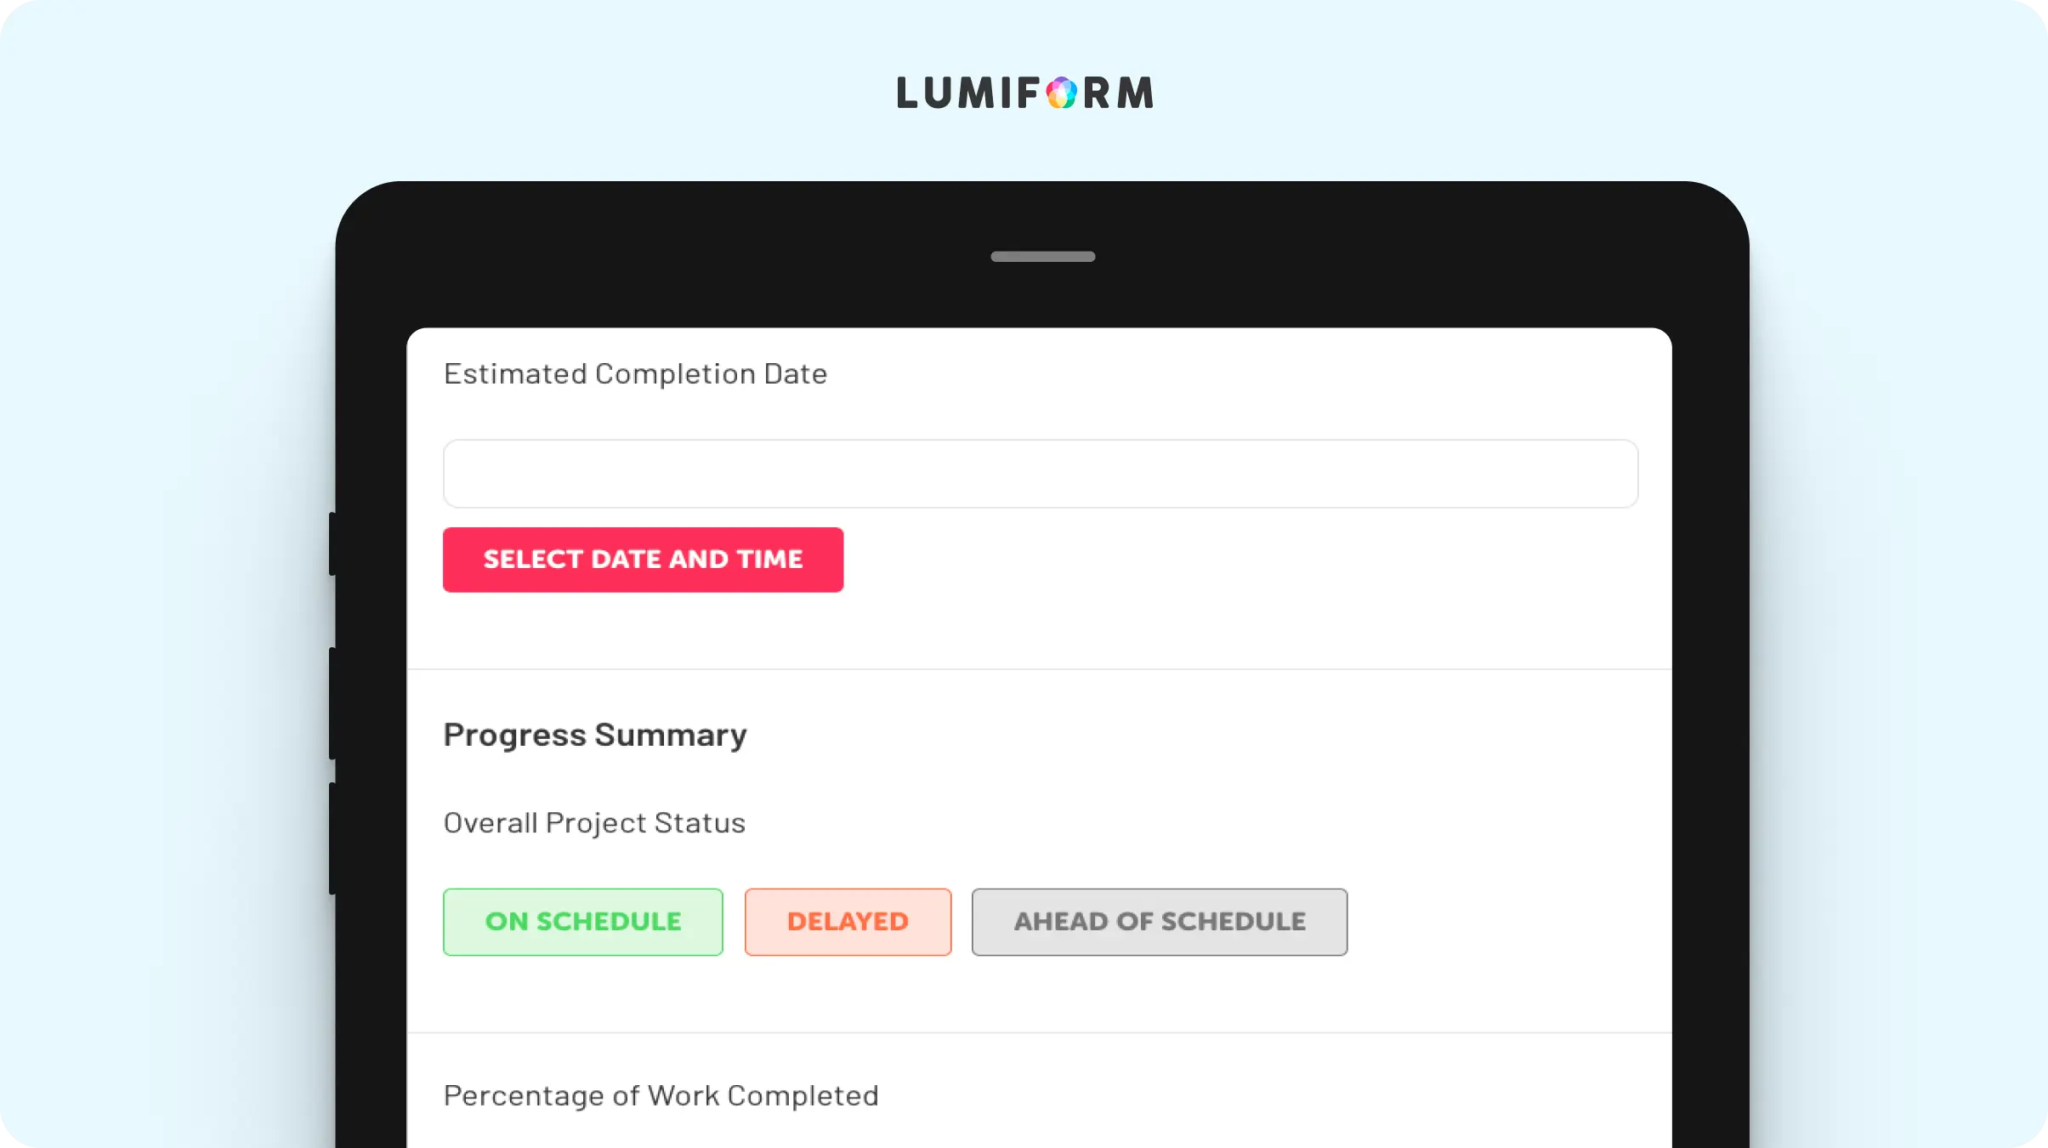Image resolution: width=2048 pixels, height=1148 pixels.
Task: Select the DELAYED status option
Action: tap(848, 922)
